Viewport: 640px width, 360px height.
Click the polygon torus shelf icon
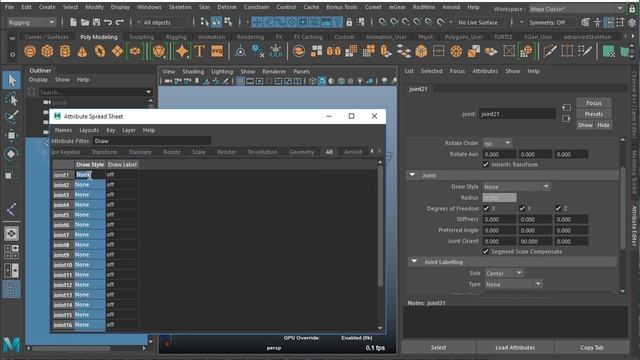point(100,51)
